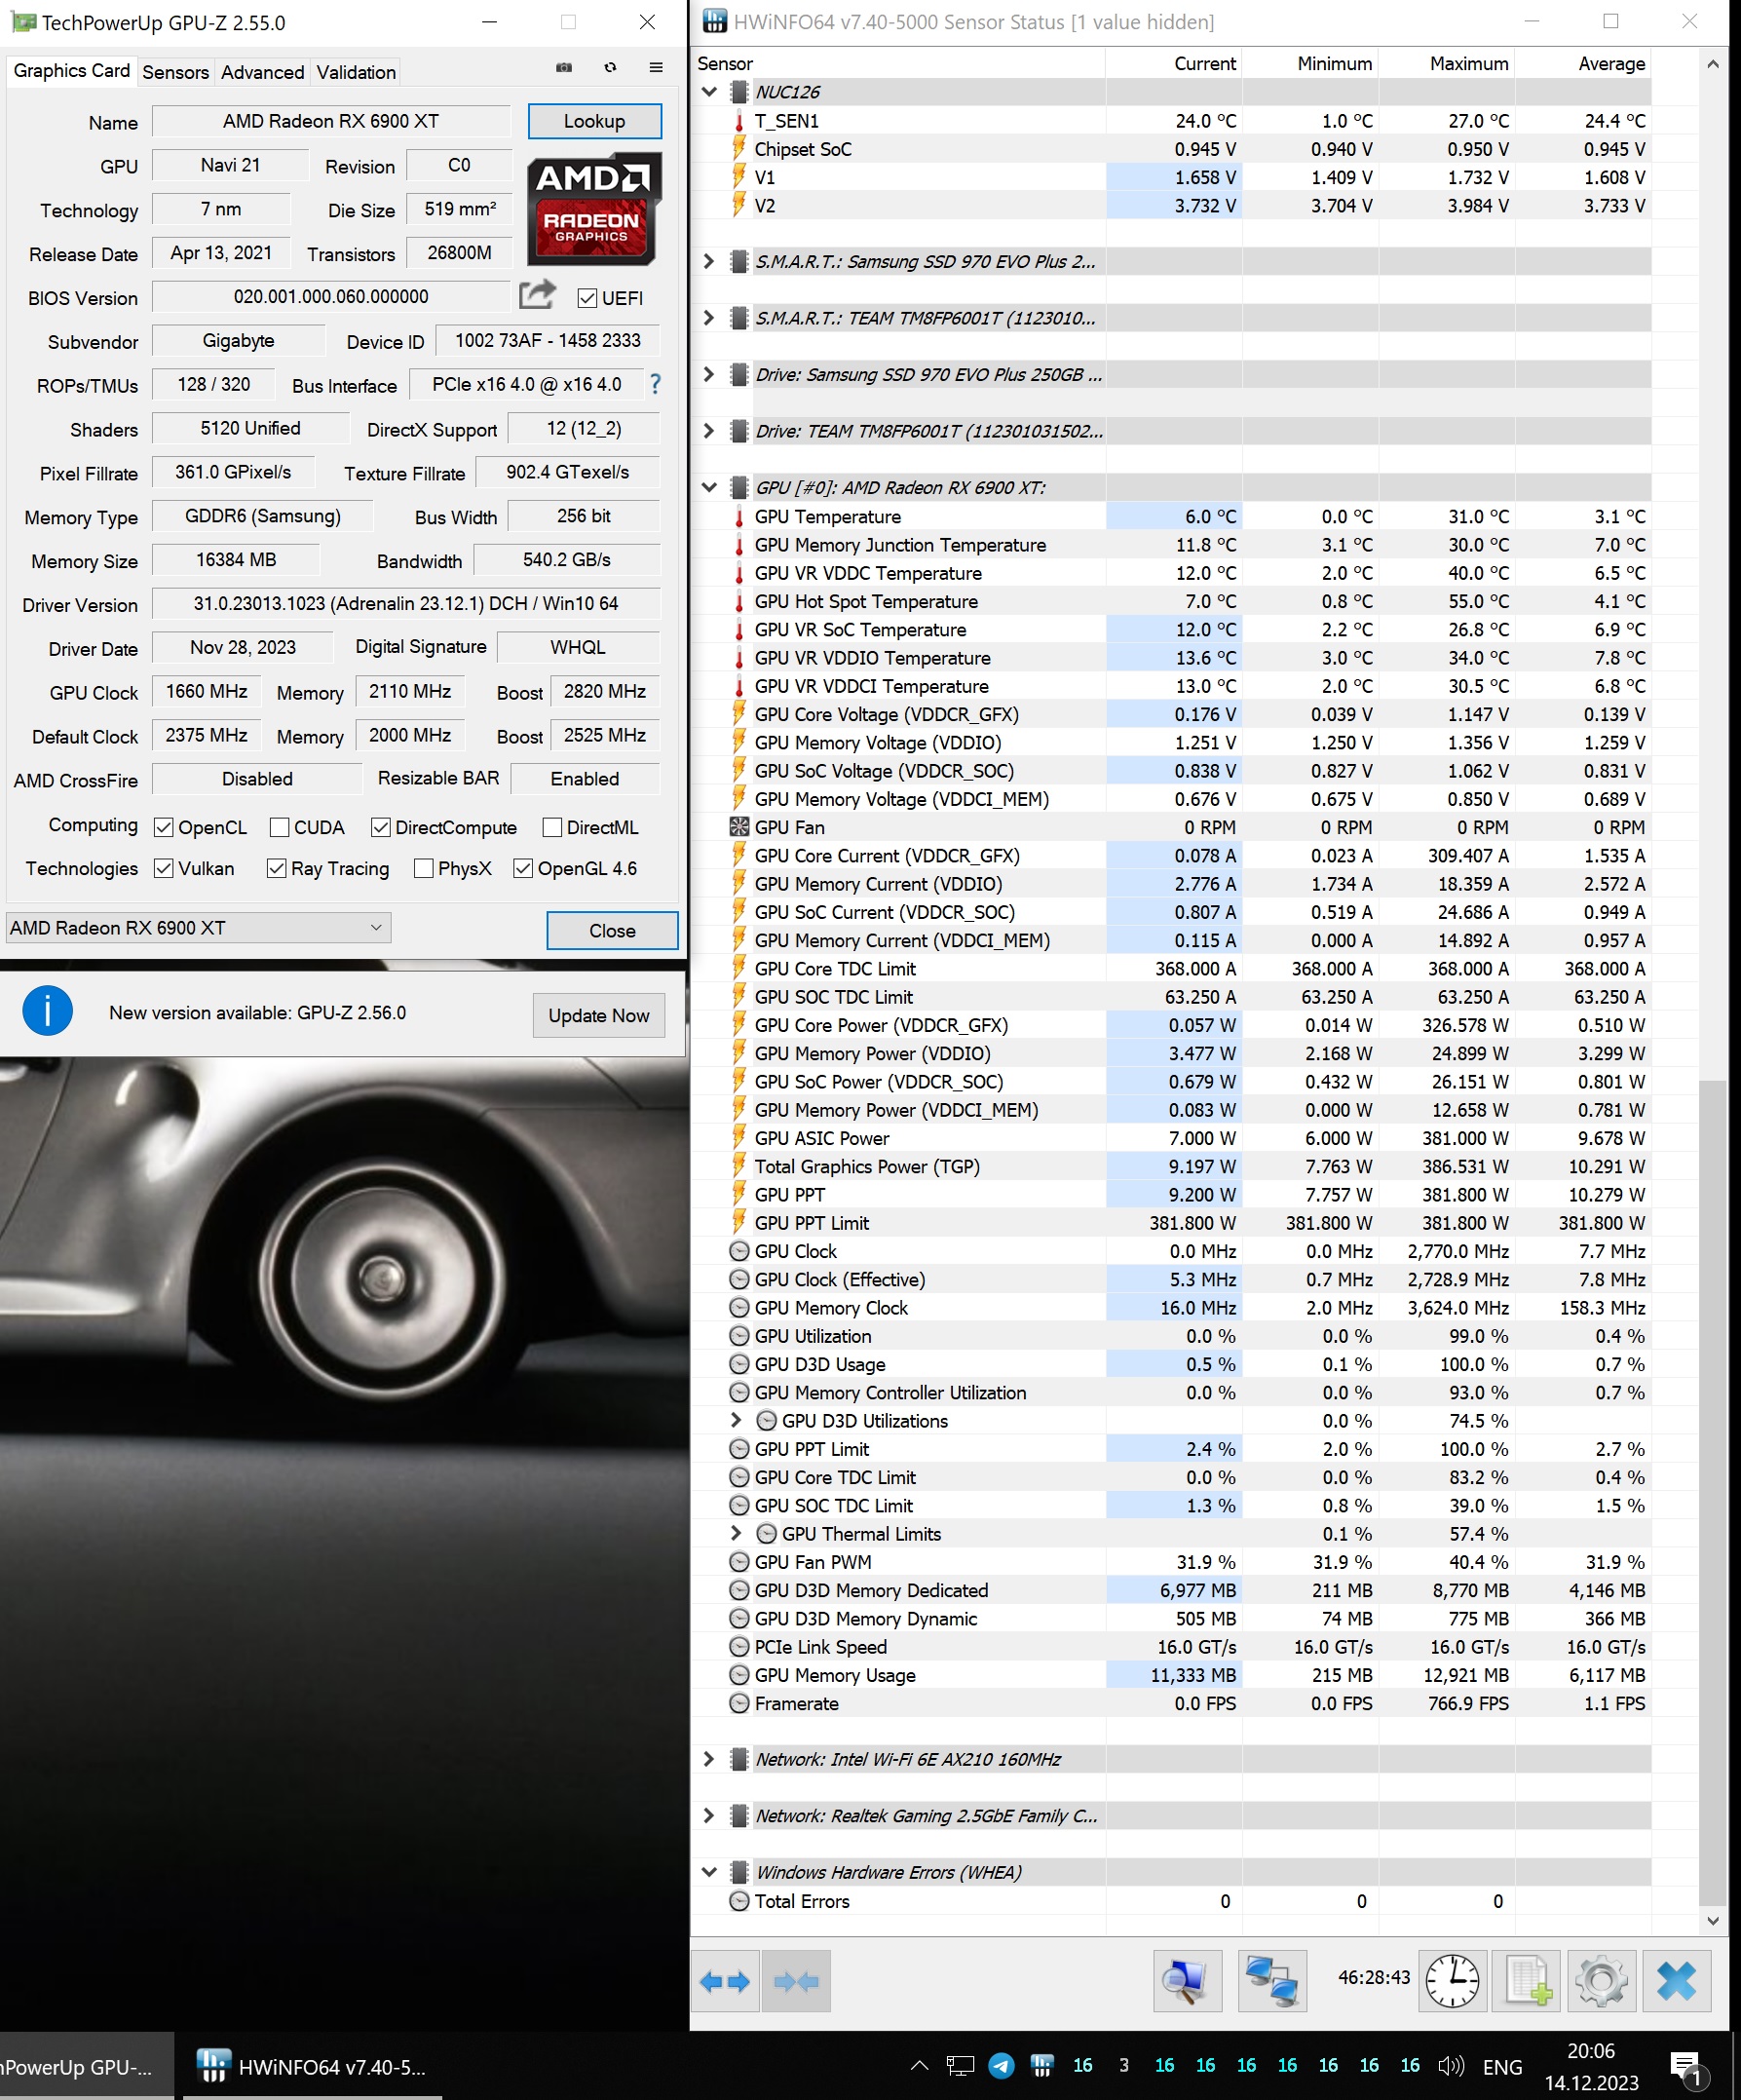Screen dimensions: 1741x2100
Task: Open the Advanced tab in GPU-Z
Action: point(262,72)
